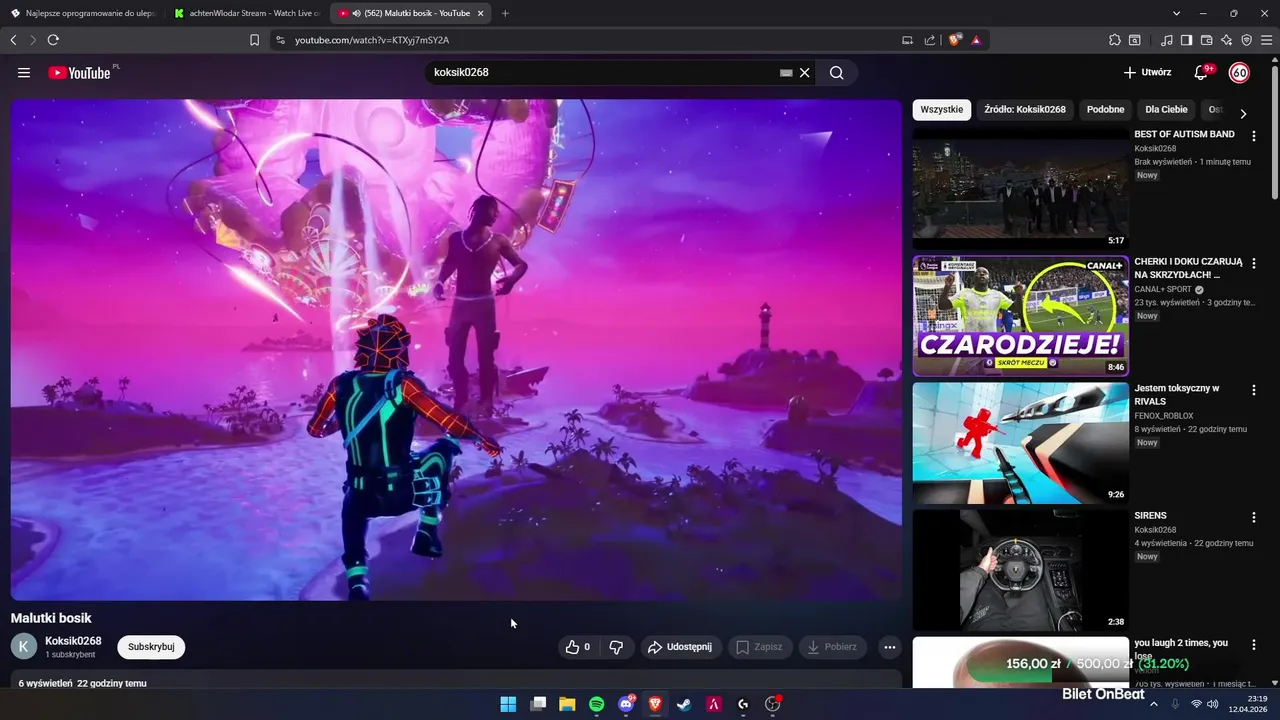
Task: Switch to achtenWlodar Stream tab
Action: [246, 13]
